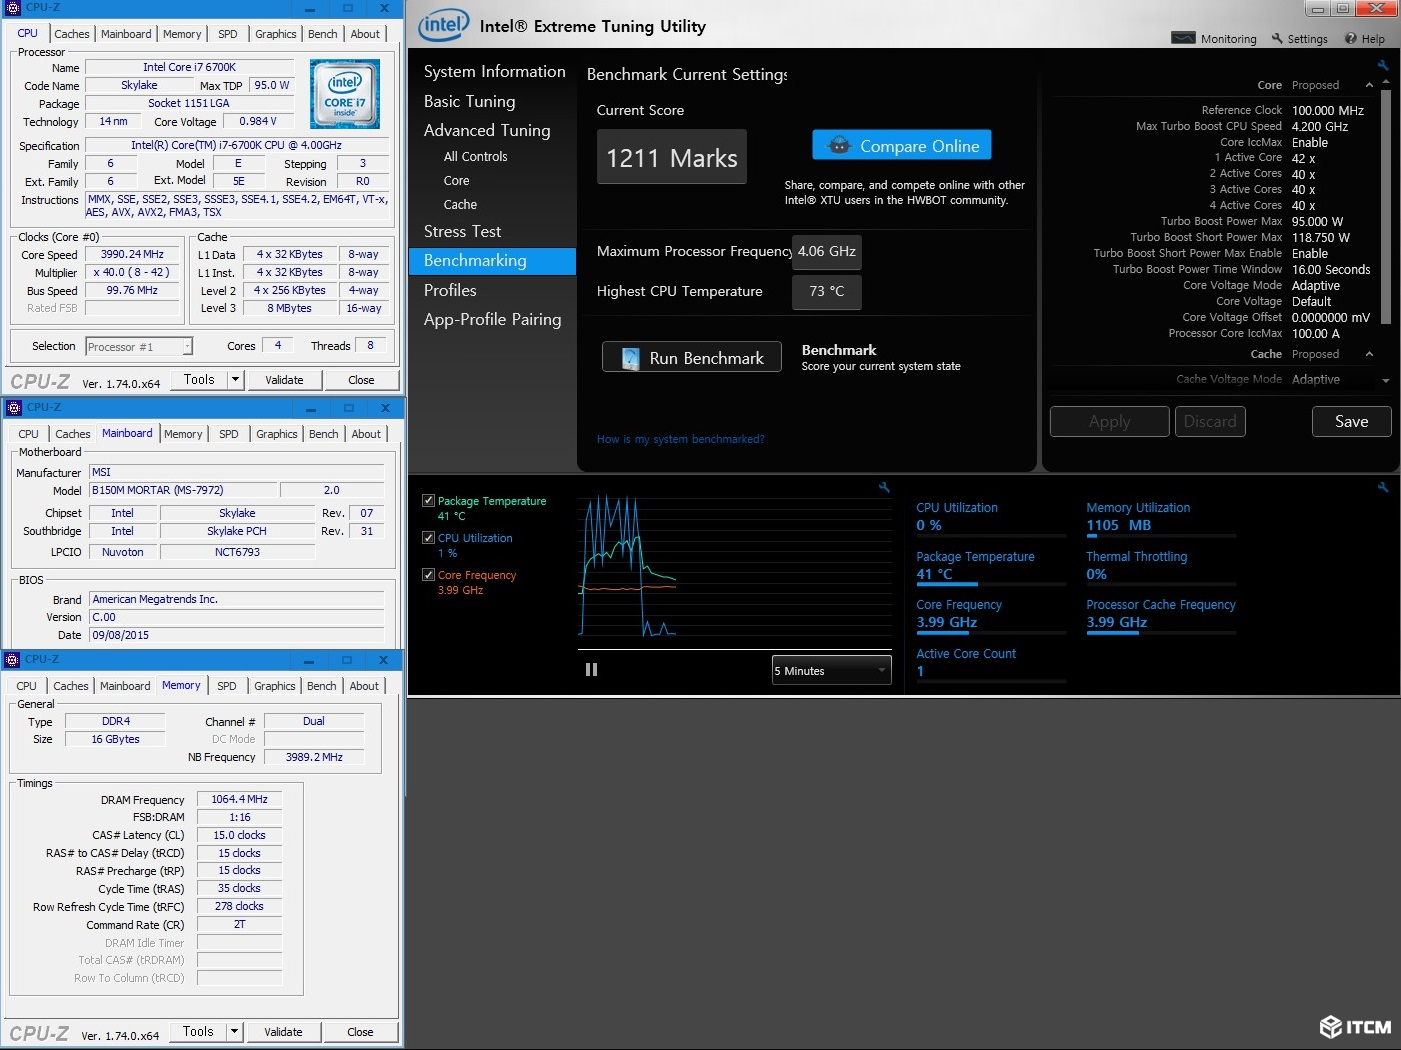Click Validate in the bottom CPU-Z window
1401x1050 pixels.
(283, 1032)
